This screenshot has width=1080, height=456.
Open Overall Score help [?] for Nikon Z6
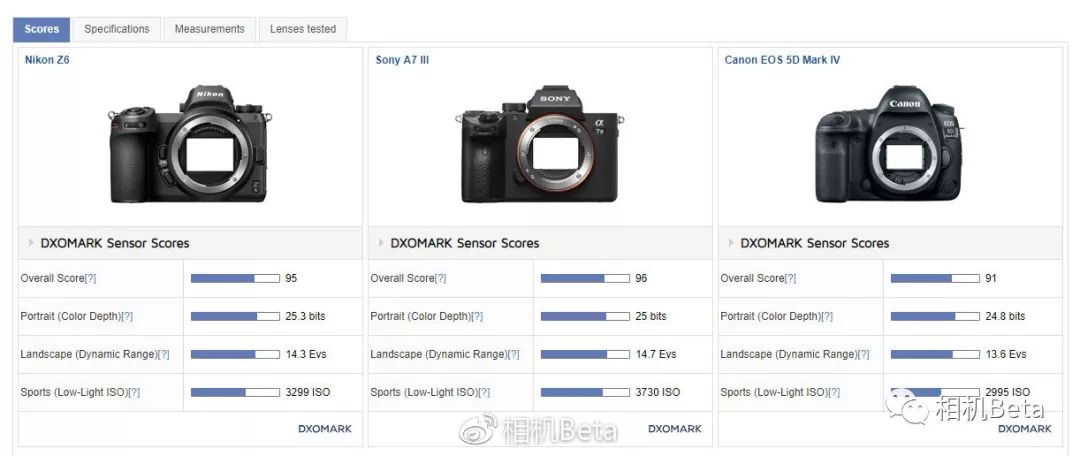[x=90, y=278]
